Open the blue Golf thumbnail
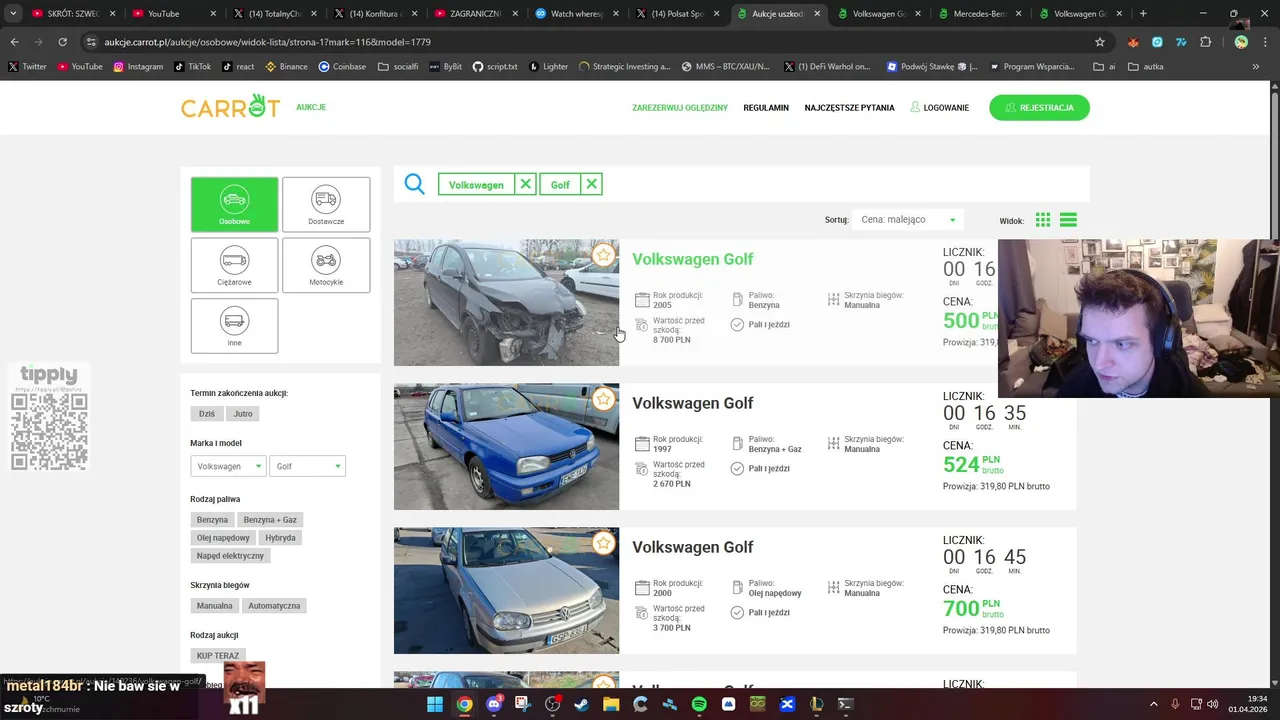Screen dimensions: 1280x720 click(x=506, y=446)
